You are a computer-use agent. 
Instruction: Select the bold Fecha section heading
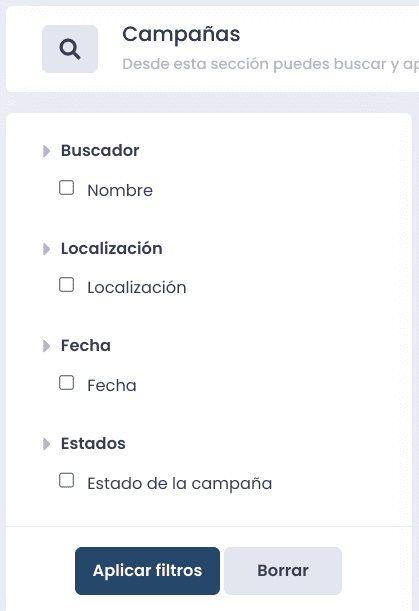[x=86, y=346]
